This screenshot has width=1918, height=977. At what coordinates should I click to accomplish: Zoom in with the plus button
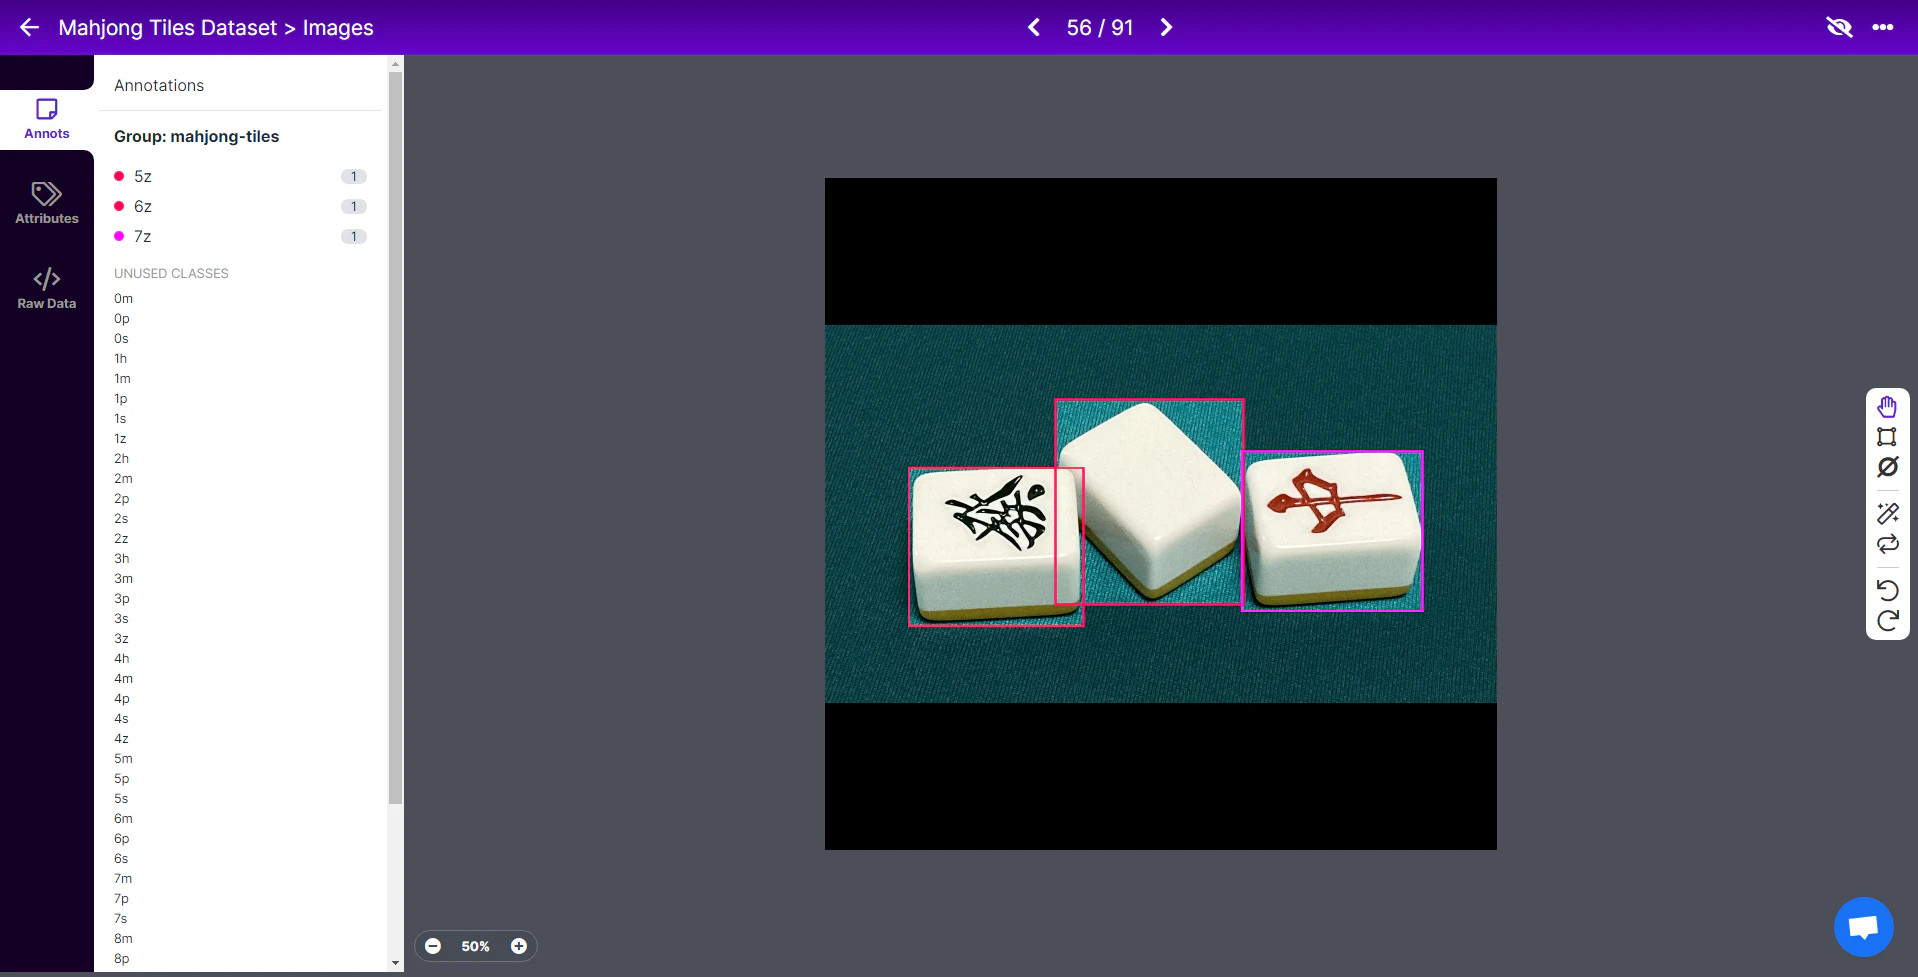[519, 946]
